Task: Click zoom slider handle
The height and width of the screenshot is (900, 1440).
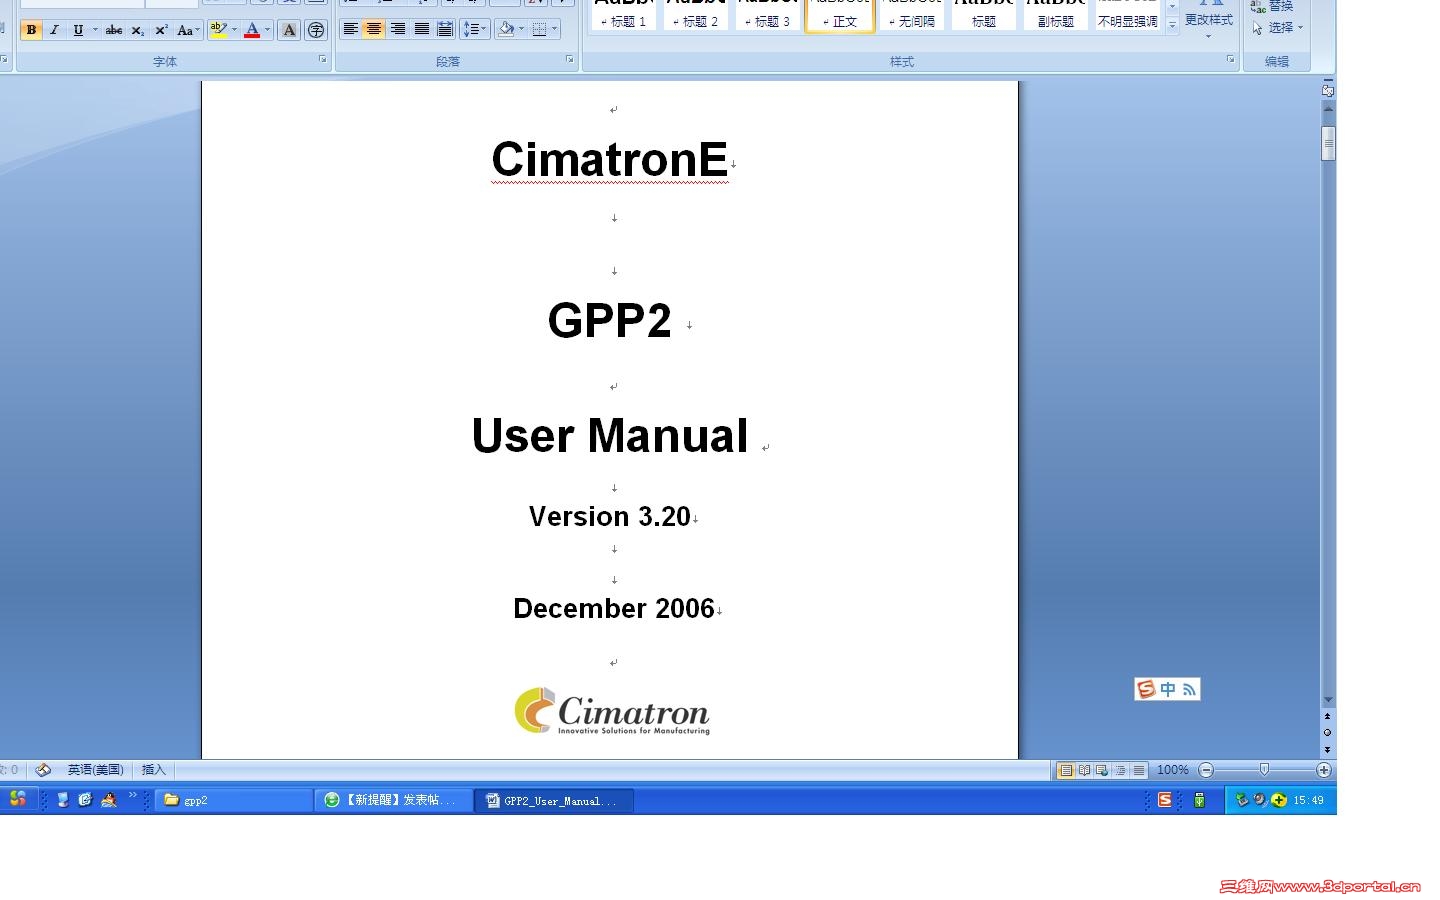Action: 1264,770
